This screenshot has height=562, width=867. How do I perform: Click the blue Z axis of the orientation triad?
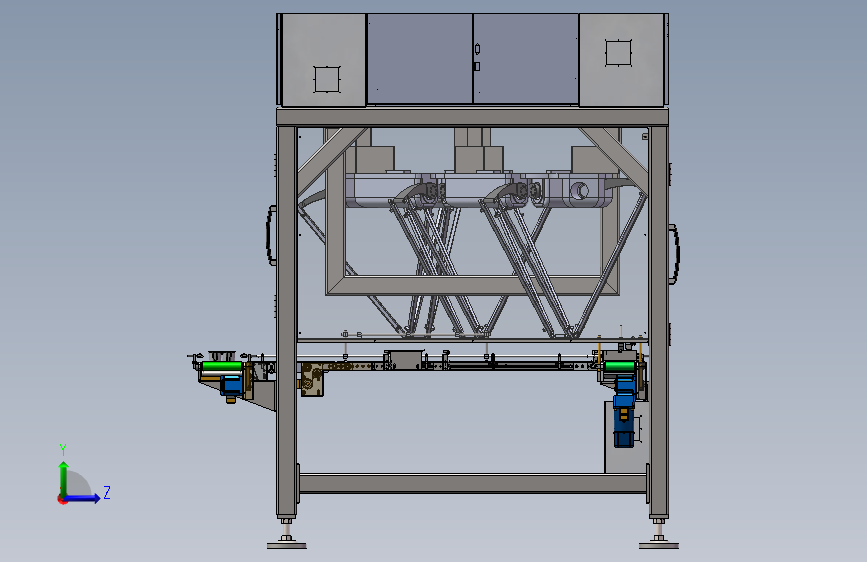pyautogui.click(x=83, y=498)
